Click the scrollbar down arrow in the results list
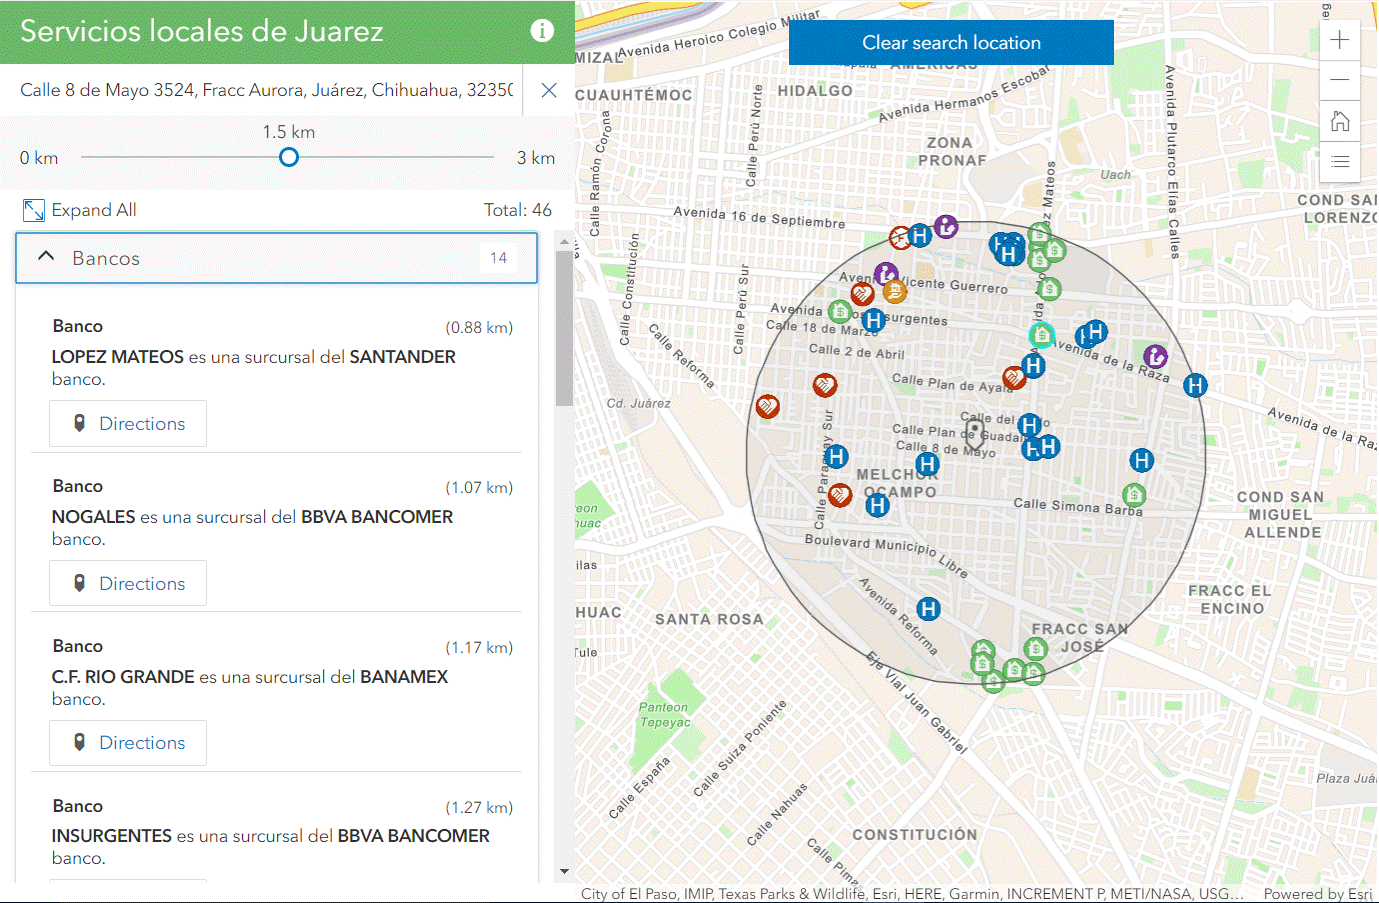The width and height of the screenshot is (1379, 903). point(563,870)
